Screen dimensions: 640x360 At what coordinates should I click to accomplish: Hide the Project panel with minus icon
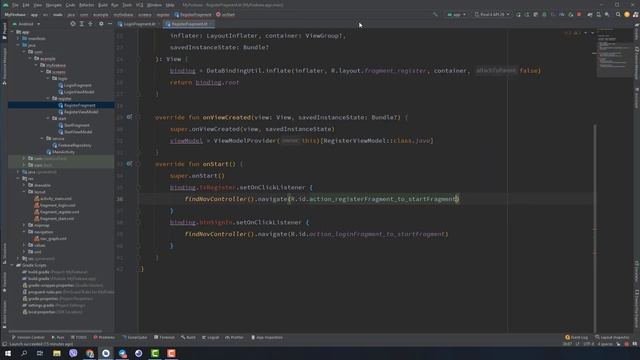tap(110, 24)
